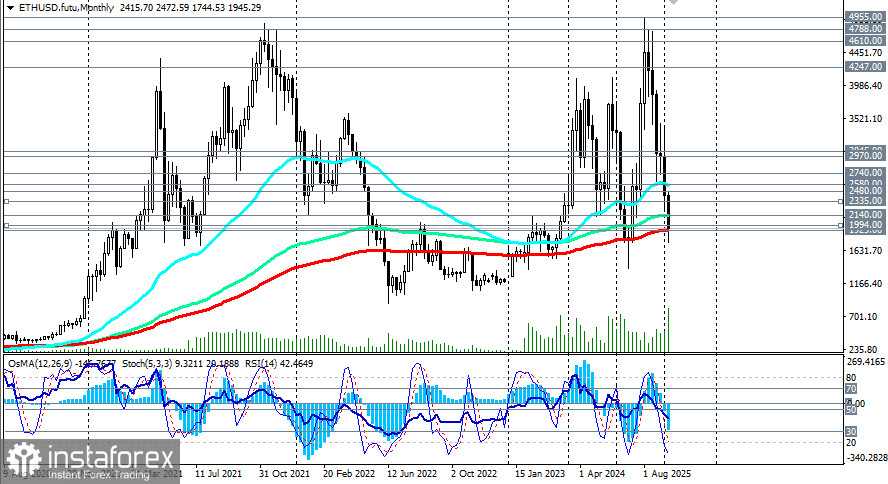This screenshot has height=484, width=888.
Task: Select the 30 level label in indicator pane
Action: (851, 432)
